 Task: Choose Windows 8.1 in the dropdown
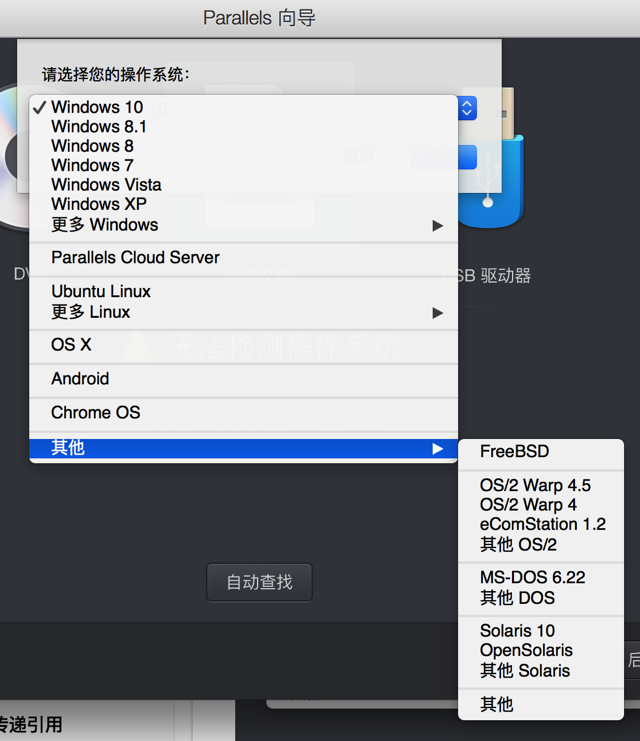point(243,127)
